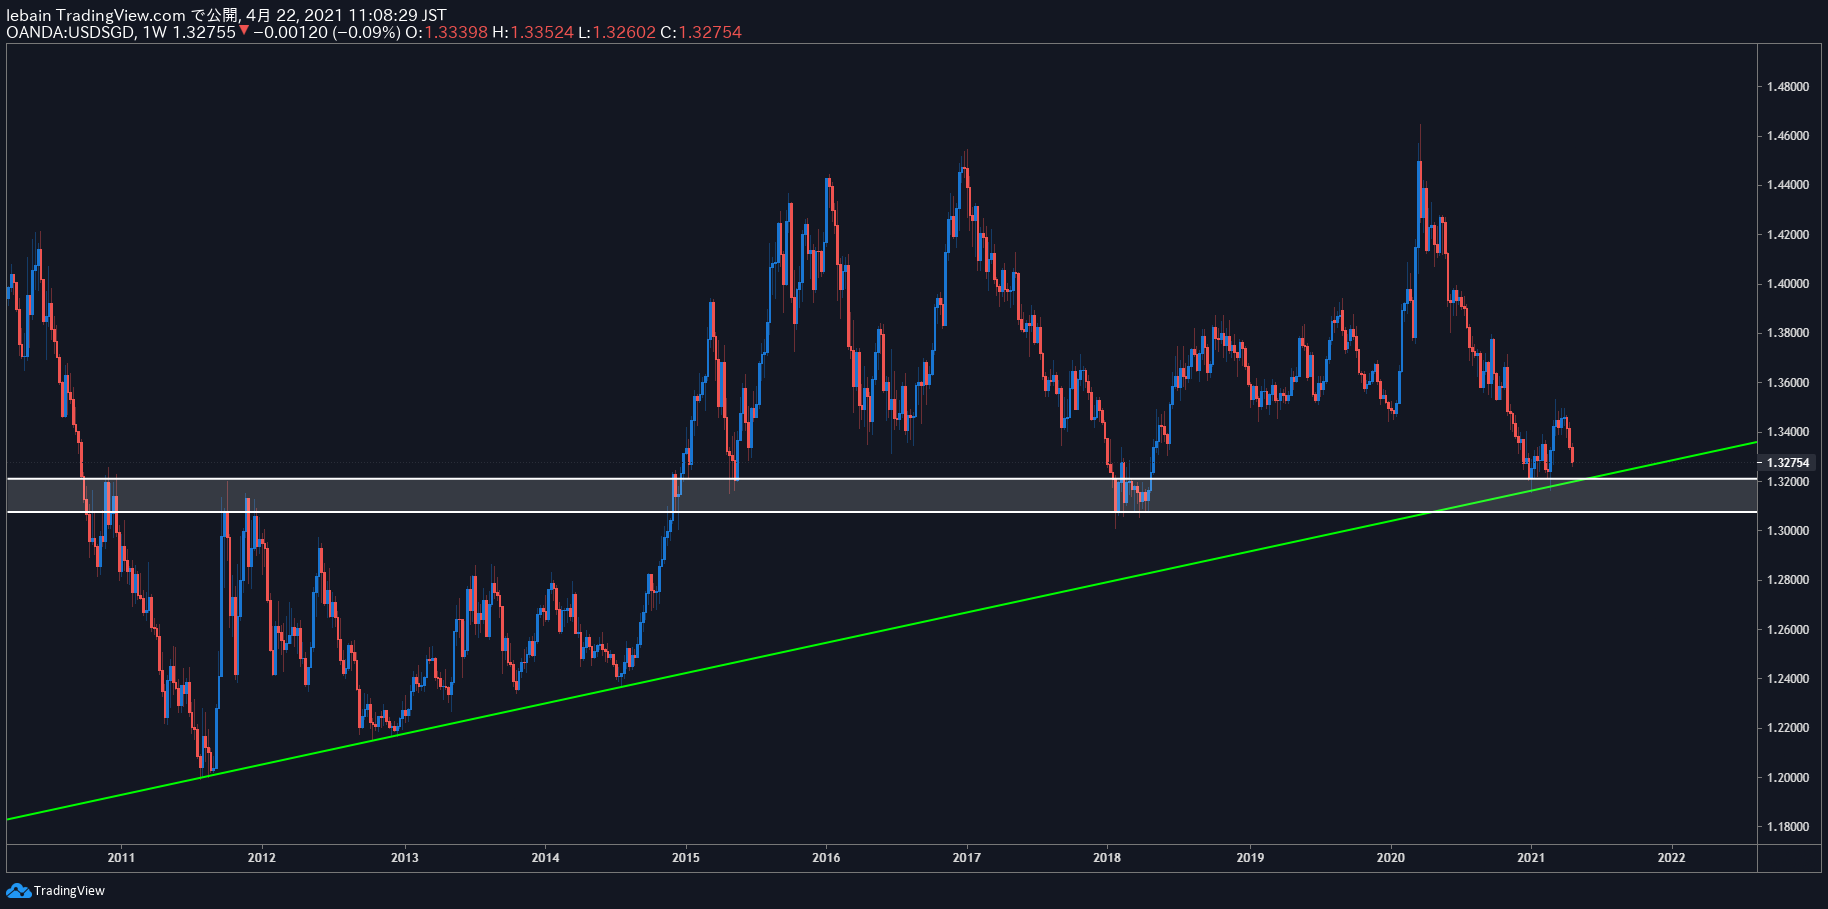Click the 2018 label on time axis
This screenshot has height=909, width=1828.
click(1107, 857)
